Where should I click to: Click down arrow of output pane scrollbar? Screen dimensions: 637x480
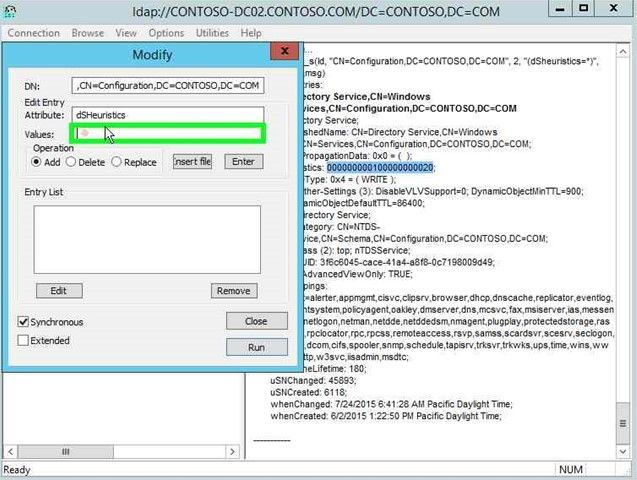point(622,451)
